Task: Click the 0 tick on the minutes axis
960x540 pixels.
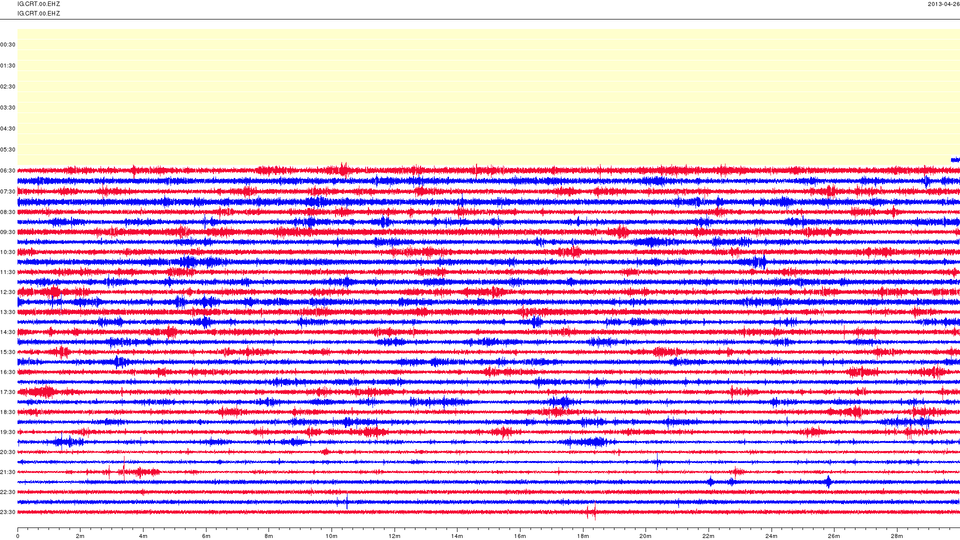Action: (x=18, y=536)
